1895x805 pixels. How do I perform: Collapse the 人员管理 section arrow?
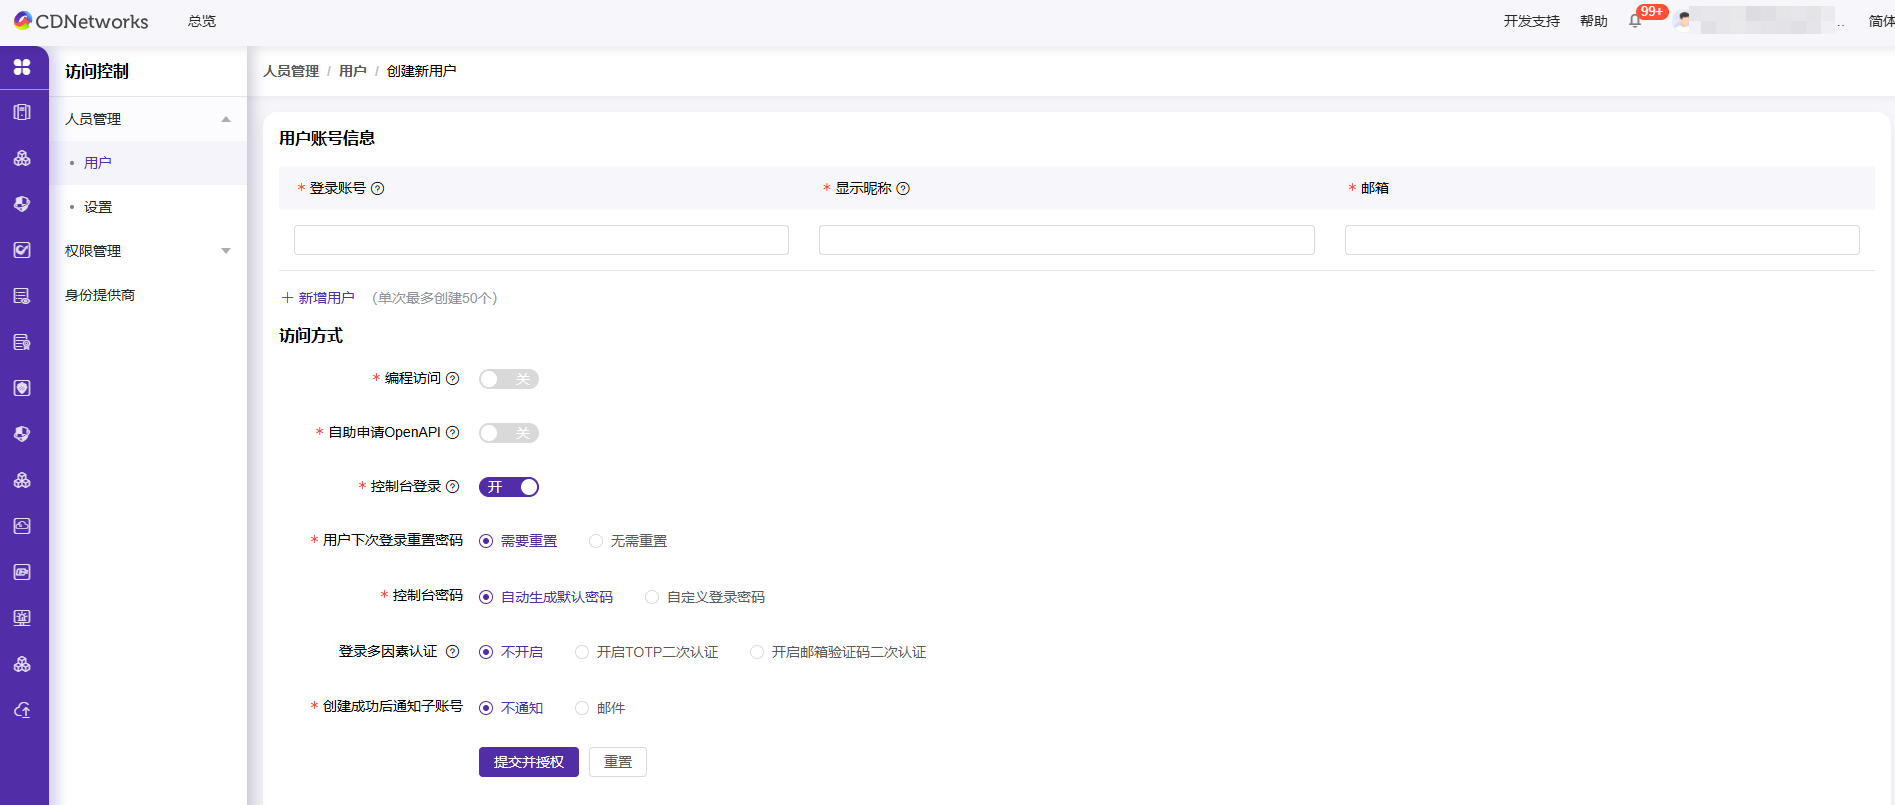pyautogui.click(x=226, y=119)
